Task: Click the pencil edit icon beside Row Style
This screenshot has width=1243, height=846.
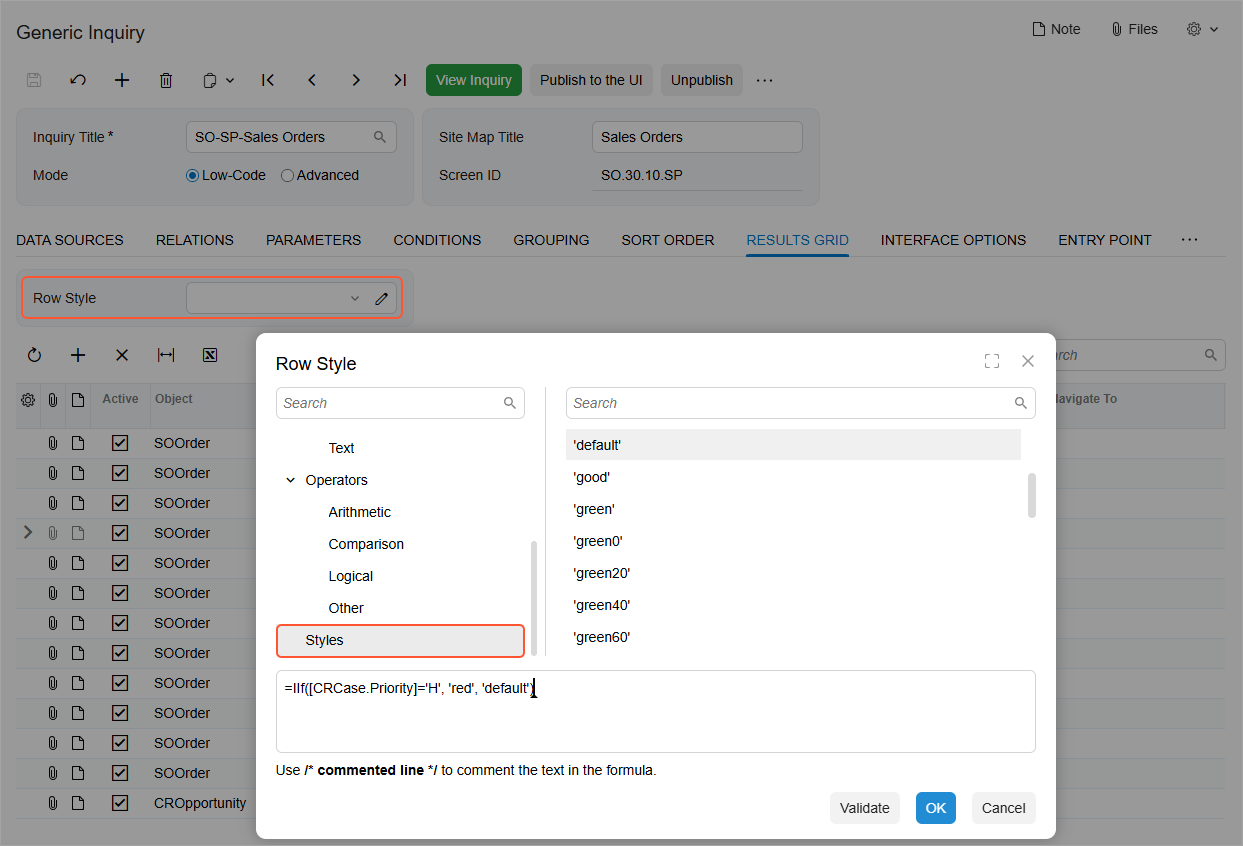Action: [x=381, y=298]
